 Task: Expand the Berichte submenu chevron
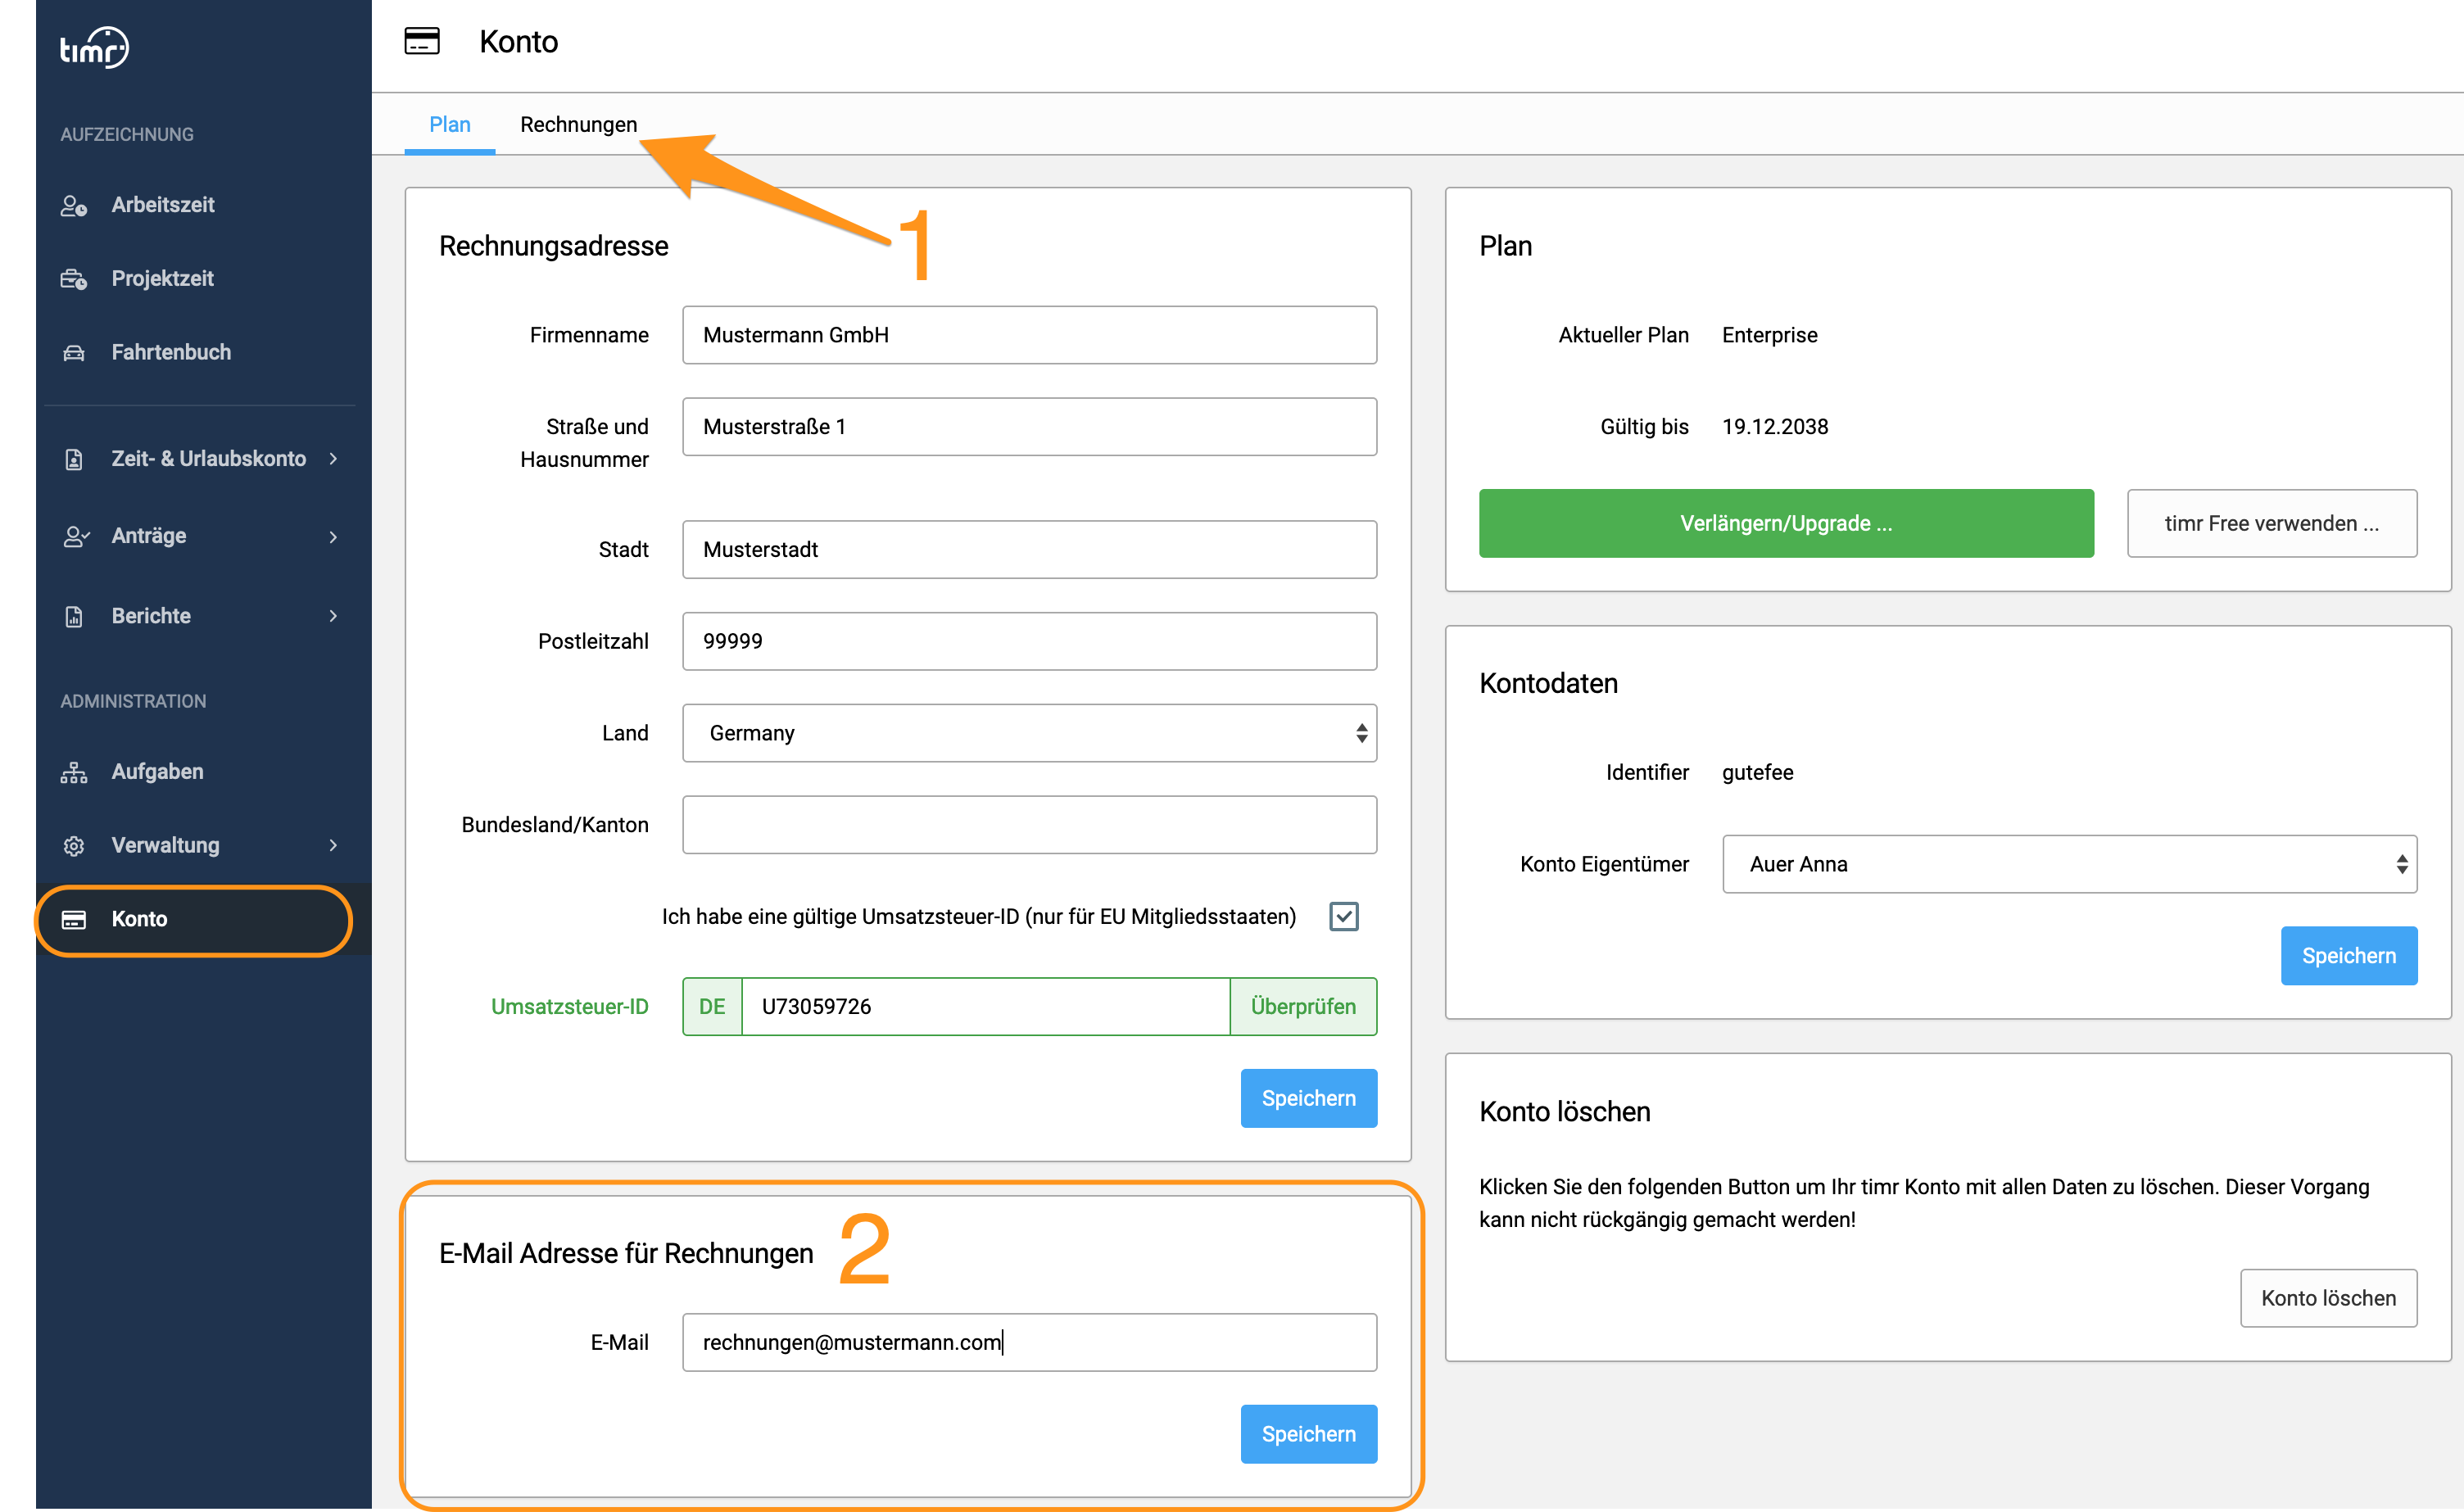[x=334, y=616]
